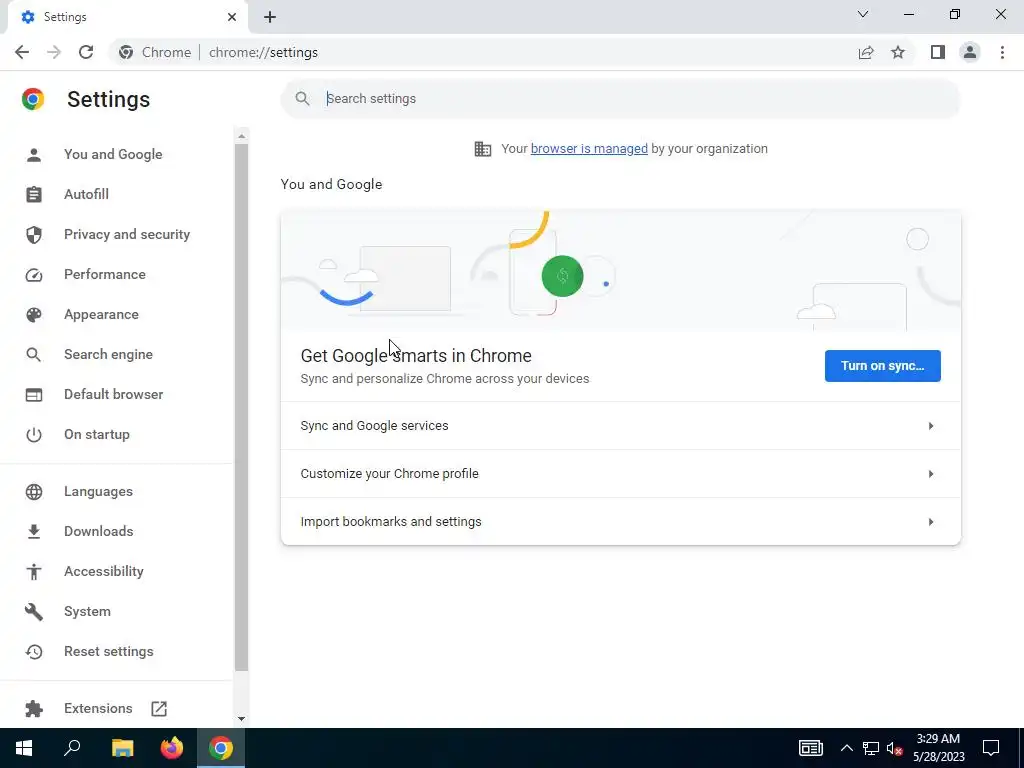Open Default browser settings

pos(114,394)
